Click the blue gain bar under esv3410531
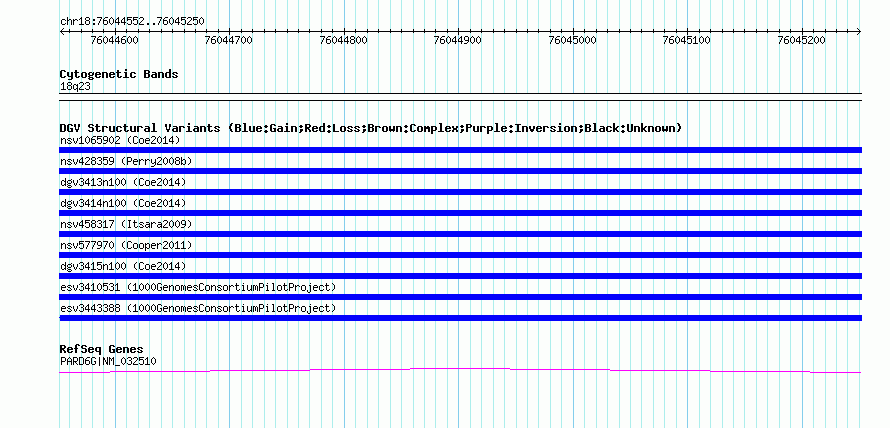This screenshot has width=890, height=428. pyautogui.click(x=460, y=297)
